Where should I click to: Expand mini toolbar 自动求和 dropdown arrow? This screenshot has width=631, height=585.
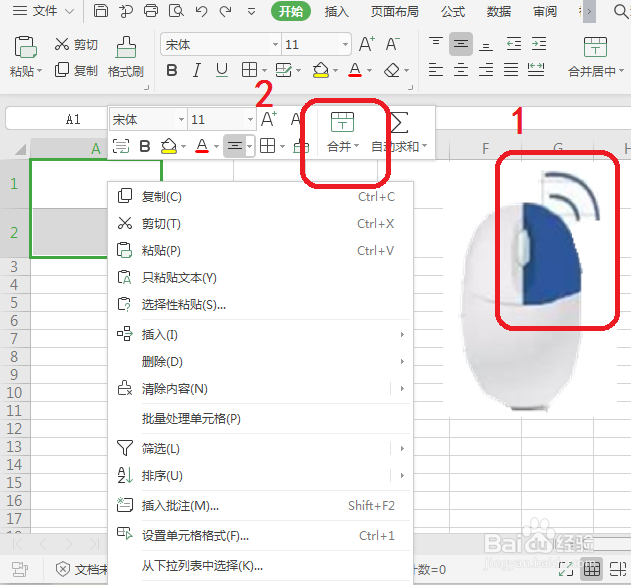click(x=425, y=146)
